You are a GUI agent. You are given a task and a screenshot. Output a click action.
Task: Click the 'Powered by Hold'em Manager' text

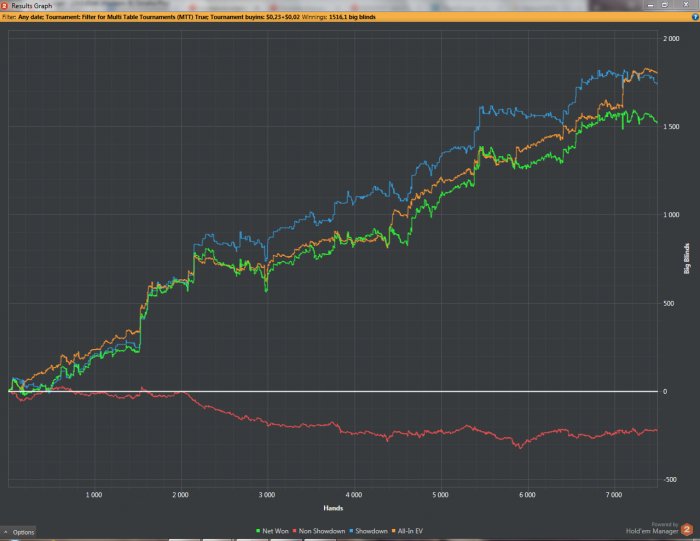(x=652, y=528)
